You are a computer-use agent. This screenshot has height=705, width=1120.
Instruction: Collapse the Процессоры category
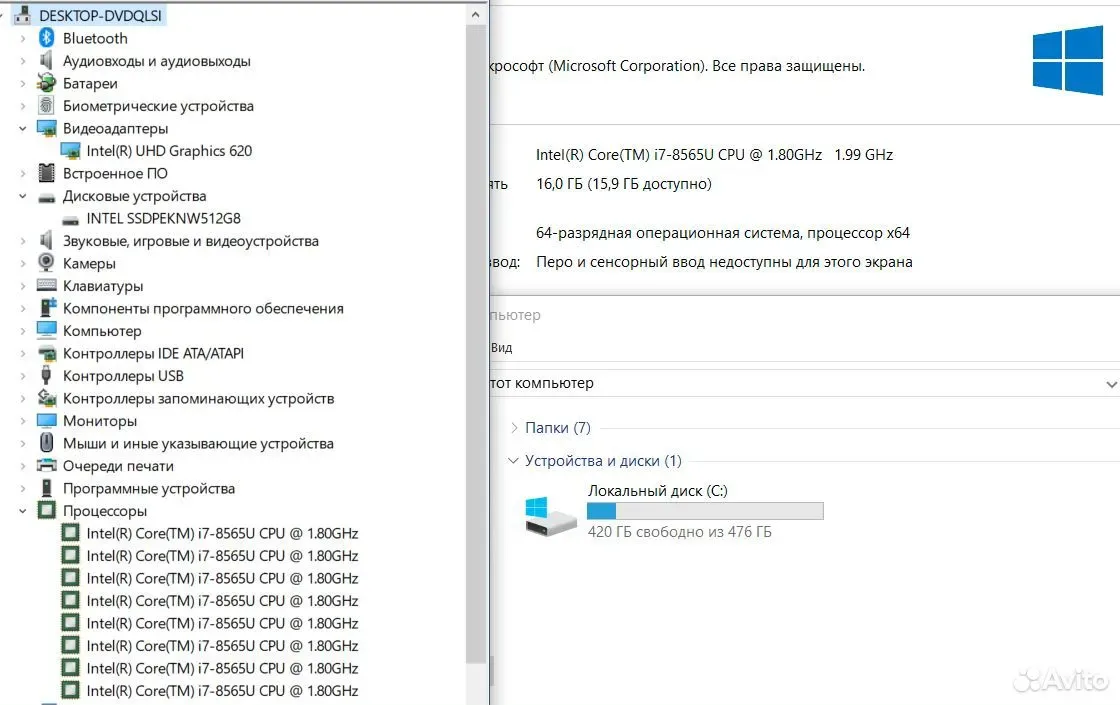[x=22, y=511]
